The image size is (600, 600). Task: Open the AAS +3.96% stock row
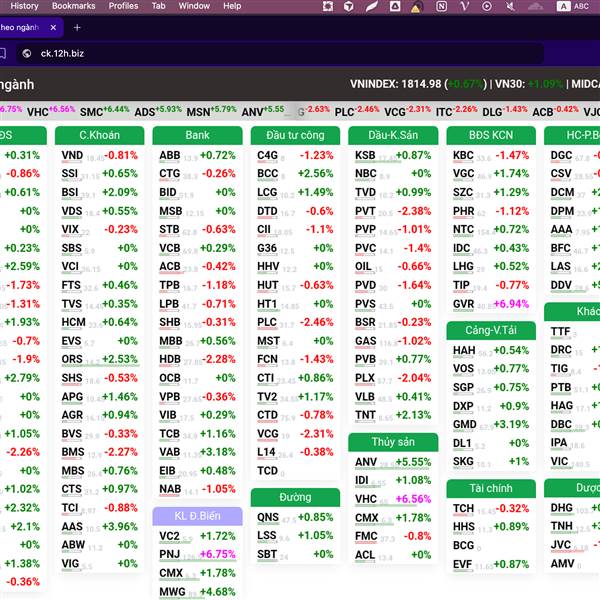pyautogui.click(x=99, y=527)
